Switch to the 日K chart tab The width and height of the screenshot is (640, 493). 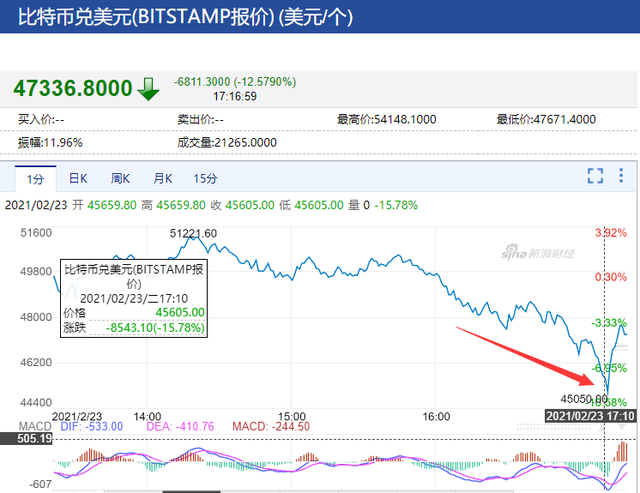point(78,178)
